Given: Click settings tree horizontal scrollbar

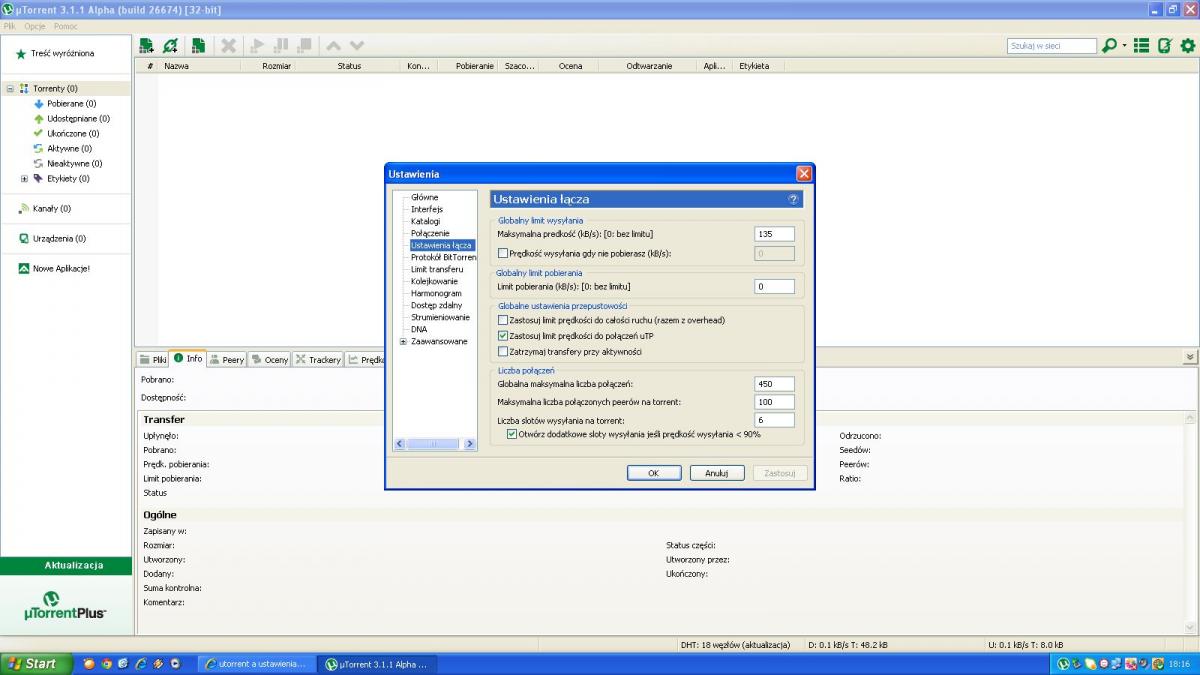Looking at the screenshot, I should point(435,444).
